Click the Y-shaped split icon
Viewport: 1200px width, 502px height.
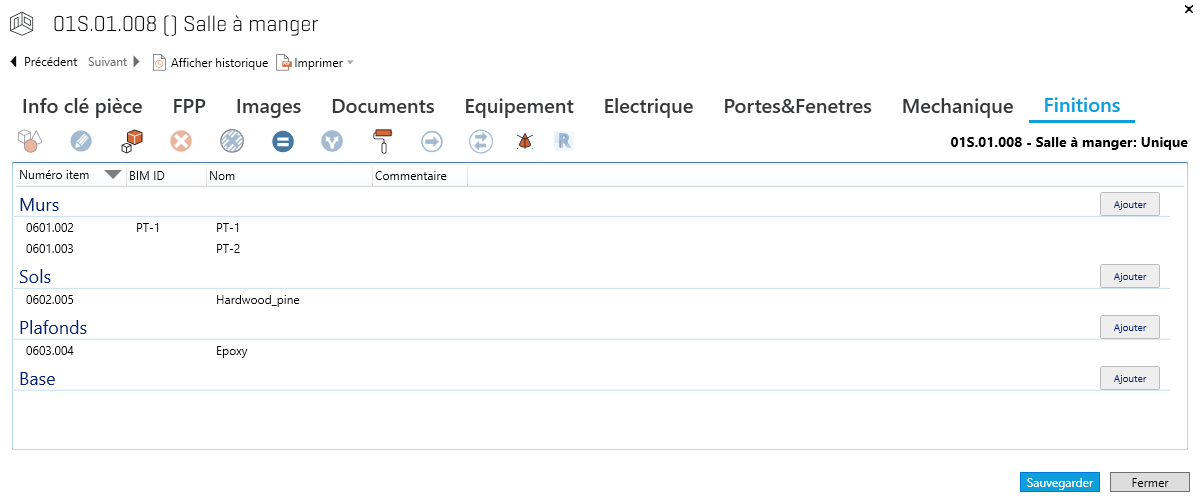pyautogui.click(x=332, y=141)
